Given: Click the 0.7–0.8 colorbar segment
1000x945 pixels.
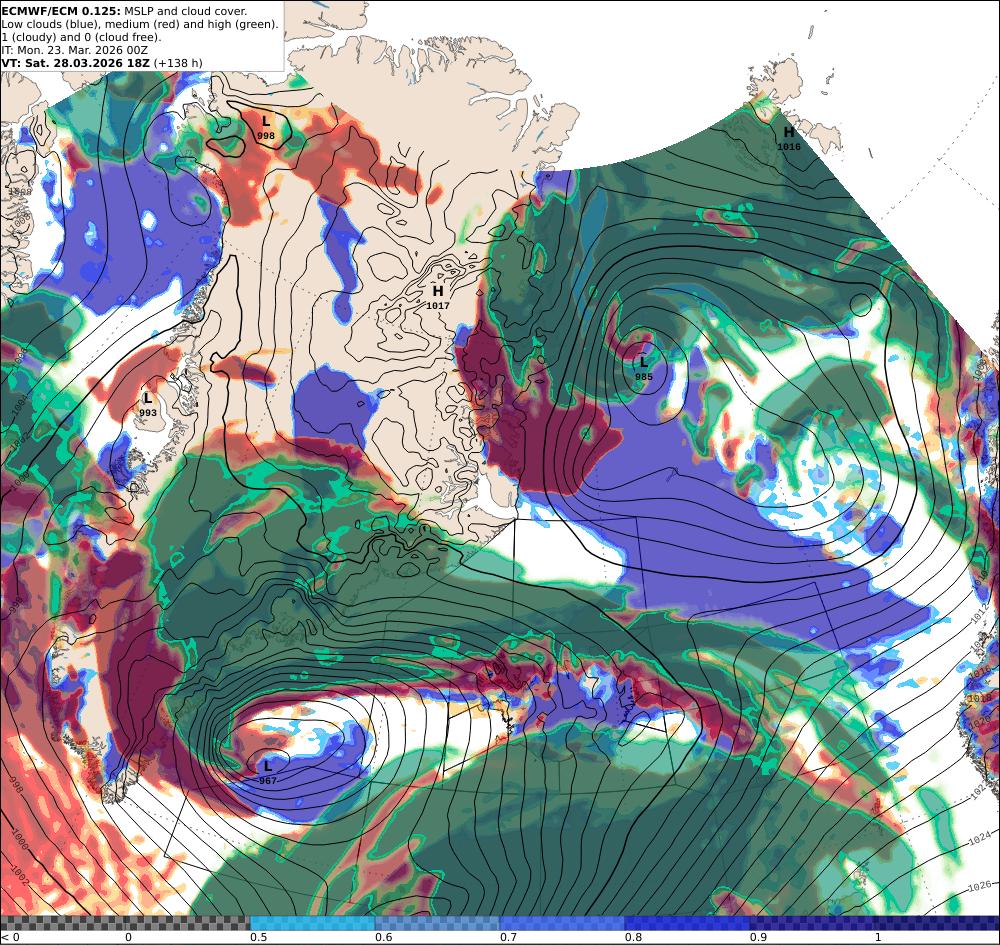Looking at the screenshot, I should (x=562, y=923).
